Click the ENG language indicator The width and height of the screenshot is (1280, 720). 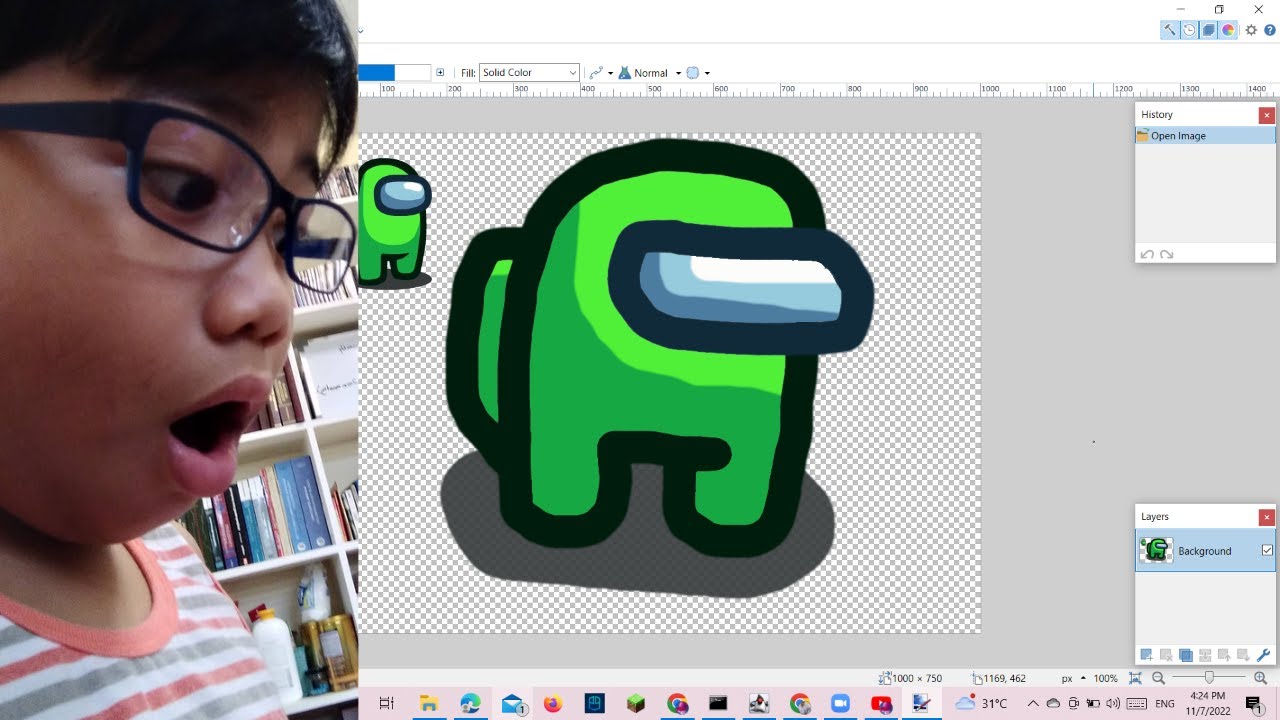point(1164,704)
